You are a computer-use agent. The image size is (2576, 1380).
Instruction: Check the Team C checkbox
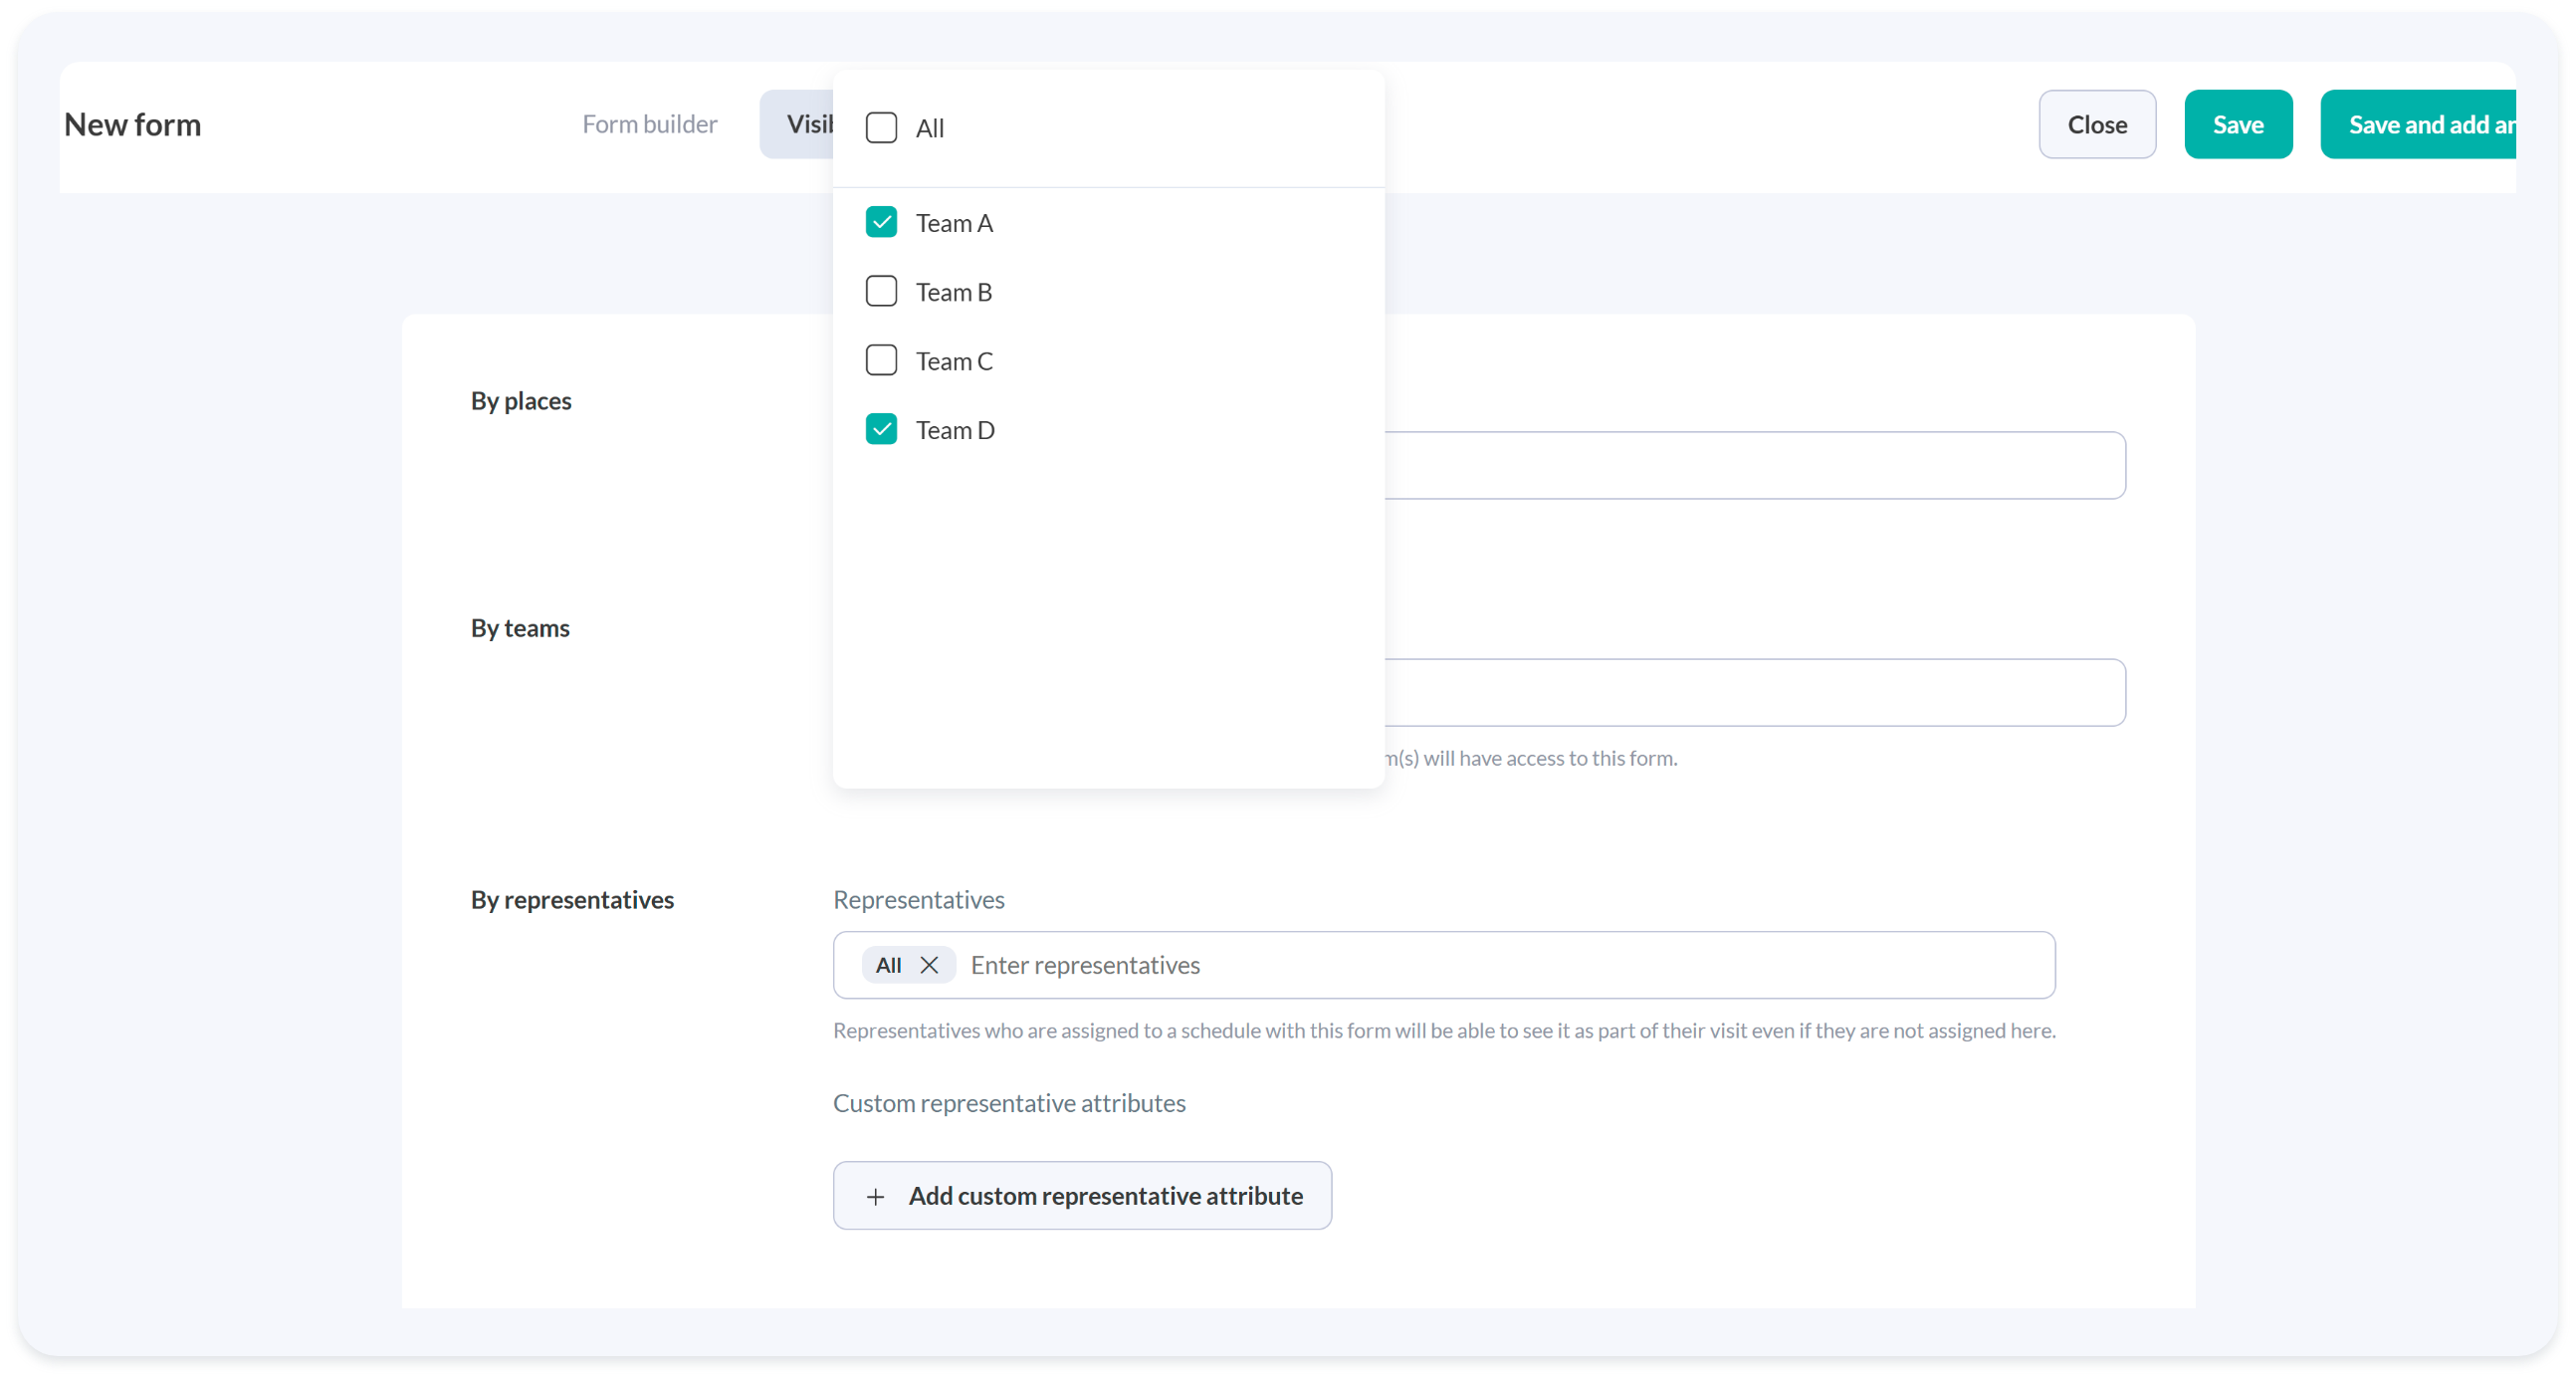point(881,360)
